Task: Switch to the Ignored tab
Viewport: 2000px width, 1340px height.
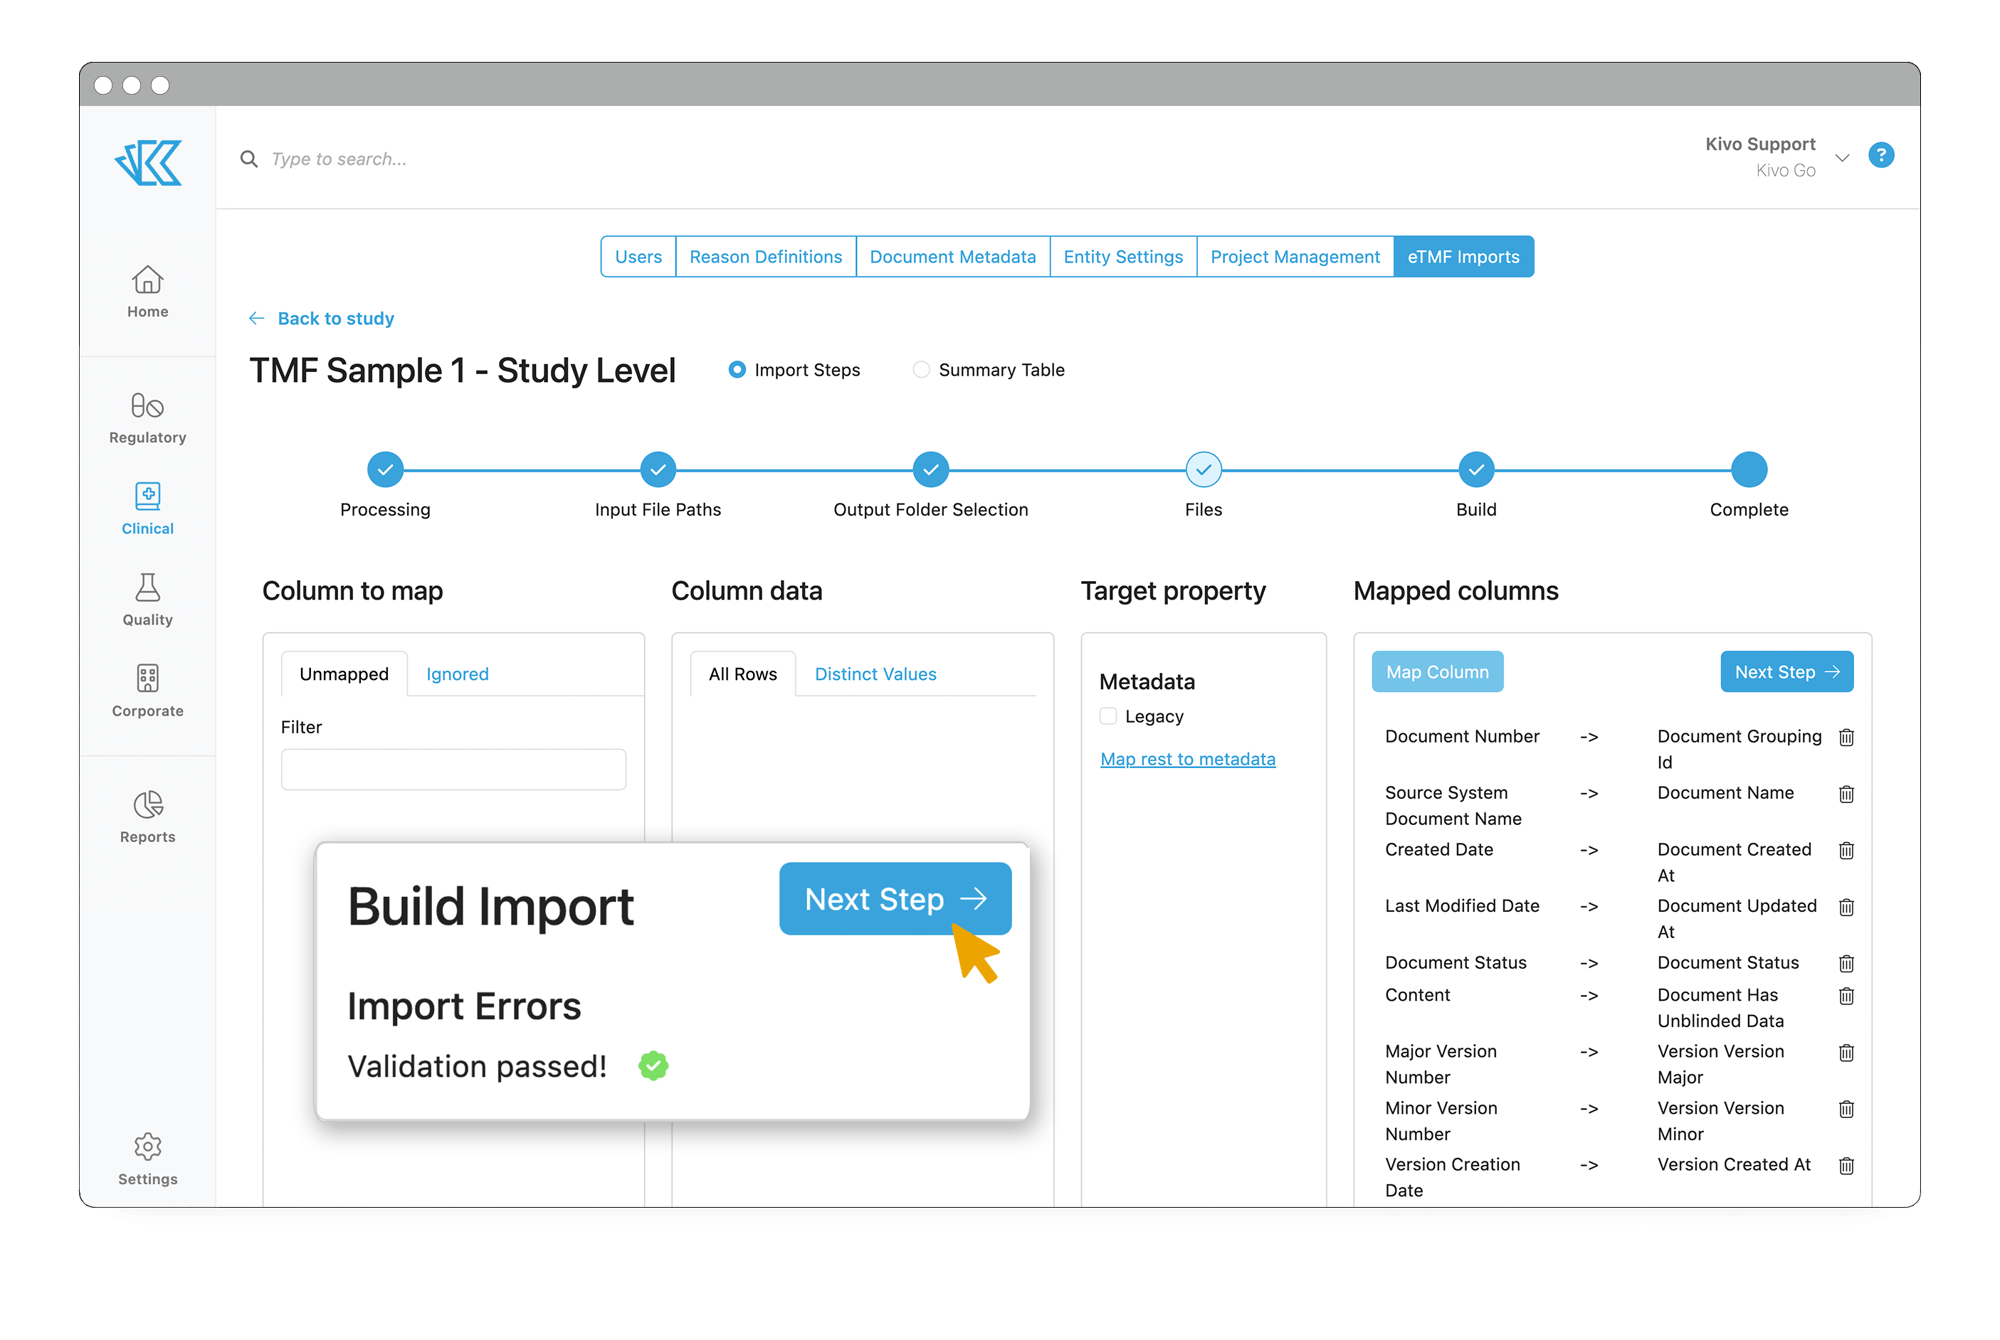Action: click(457, 674)
